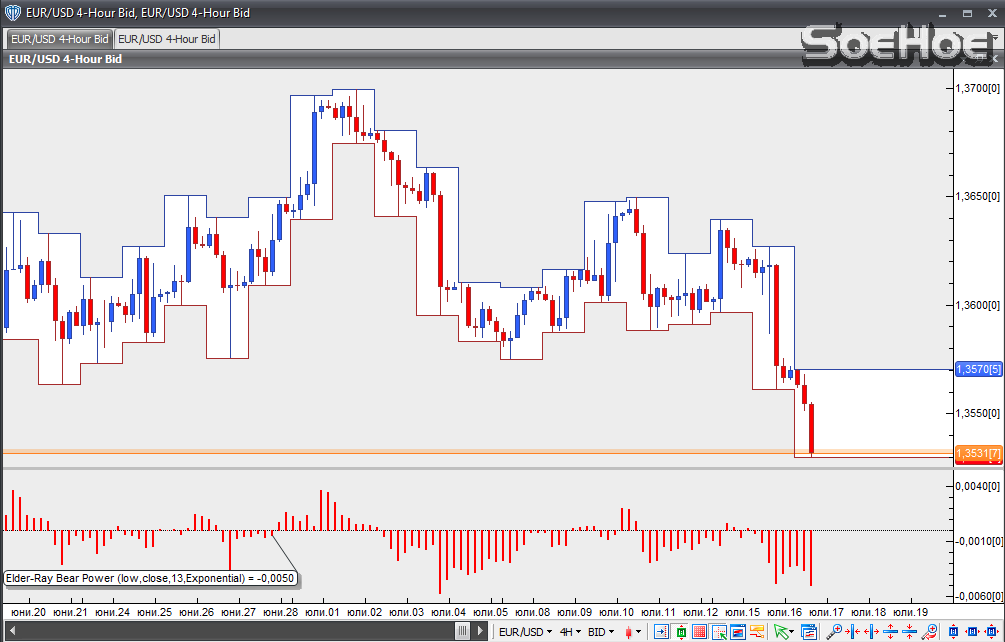Open the BID price type dropdown
Image resolution: width=1005 pixels, height=642 pixels.
tap(602, 632)
